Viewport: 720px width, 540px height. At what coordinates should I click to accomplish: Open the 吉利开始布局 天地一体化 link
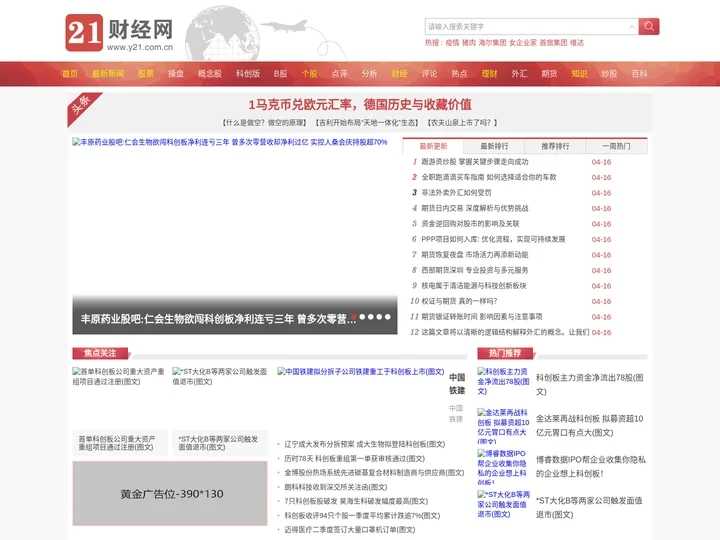point(367,123)
